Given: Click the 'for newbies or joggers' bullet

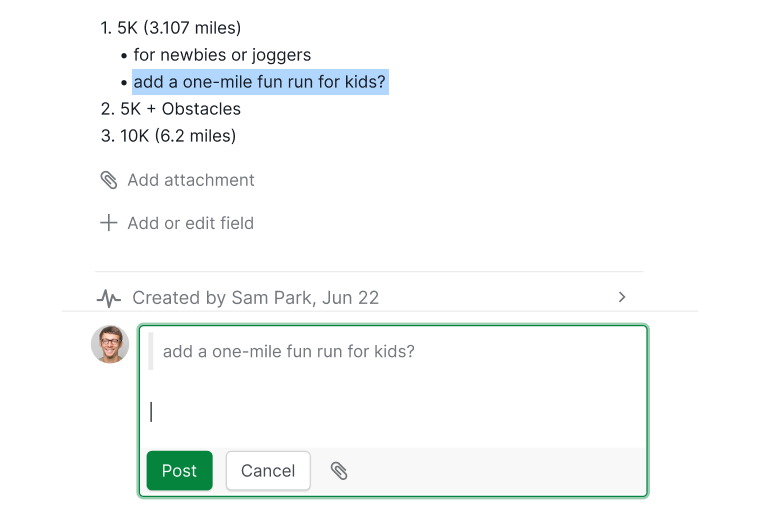Looking at the screenshot, I should (222, 55).
